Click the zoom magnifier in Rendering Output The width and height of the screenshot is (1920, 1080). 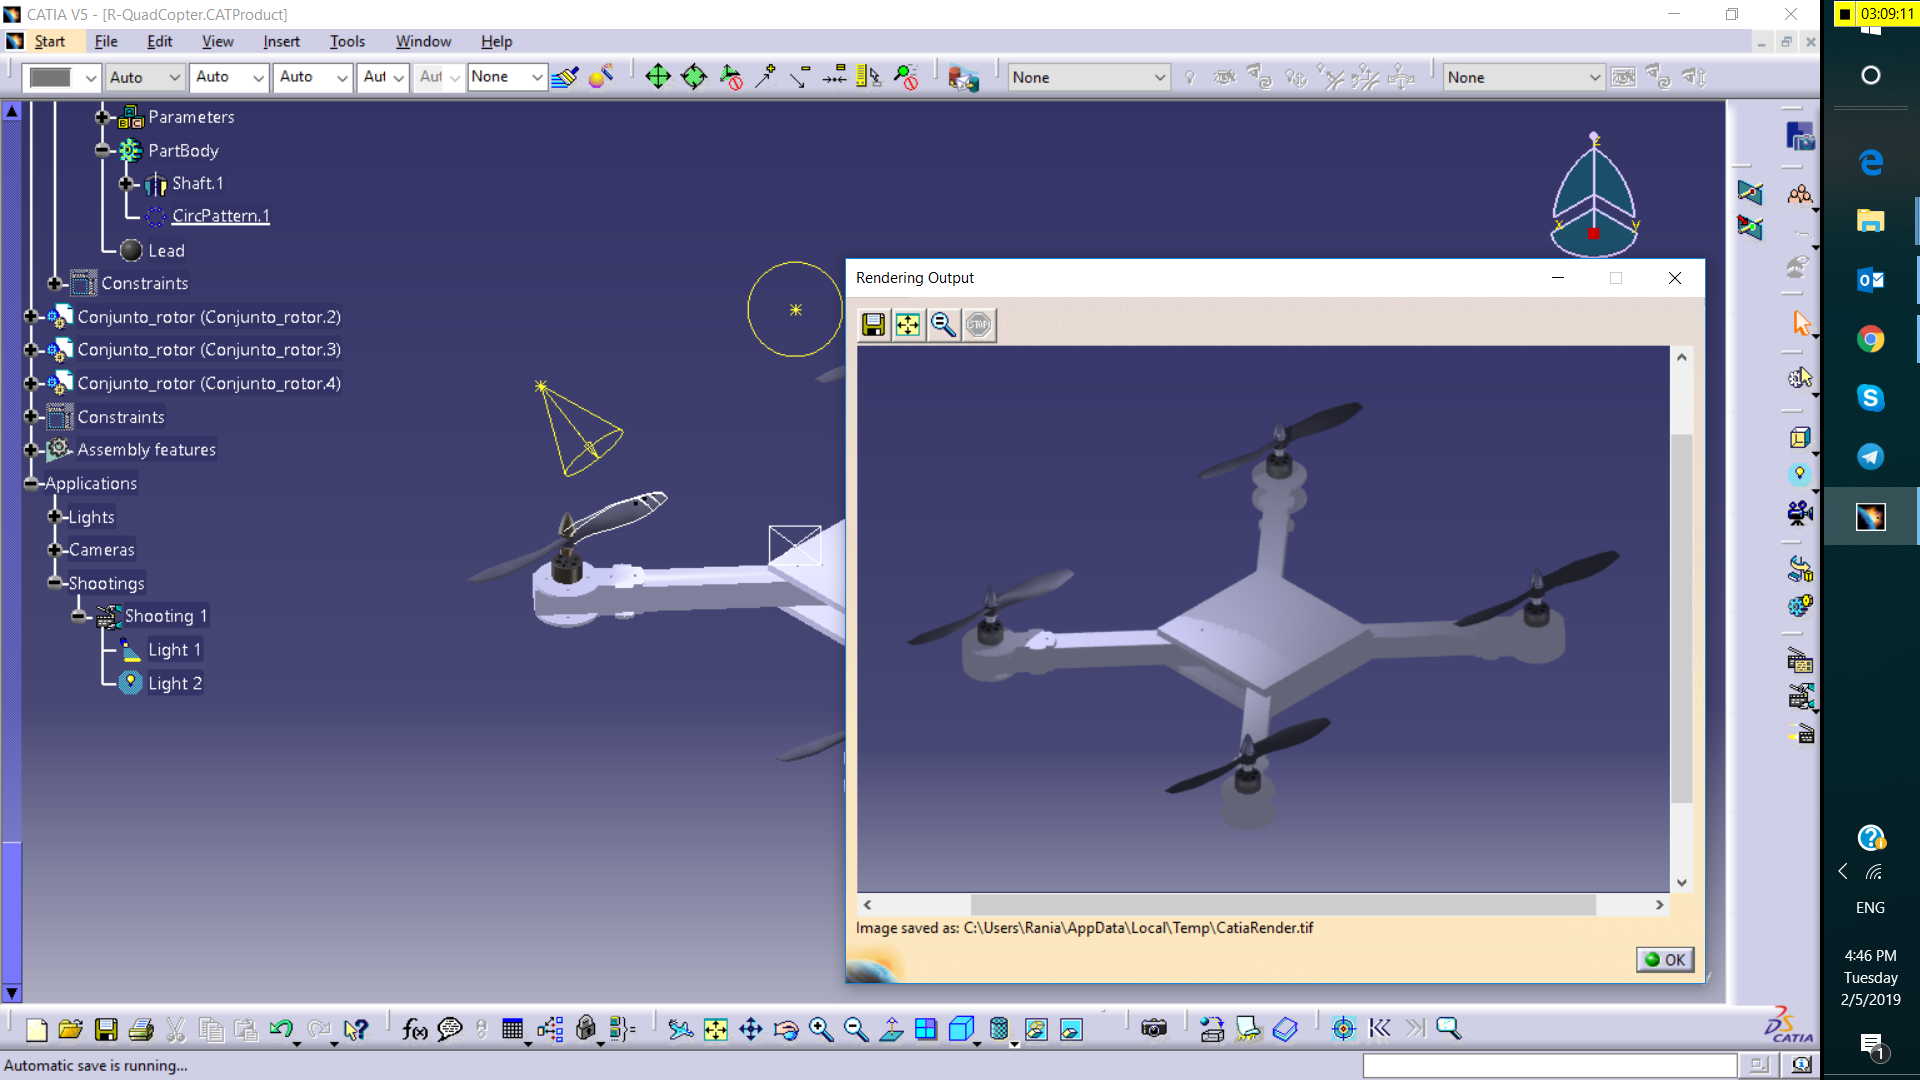[943, 325]
